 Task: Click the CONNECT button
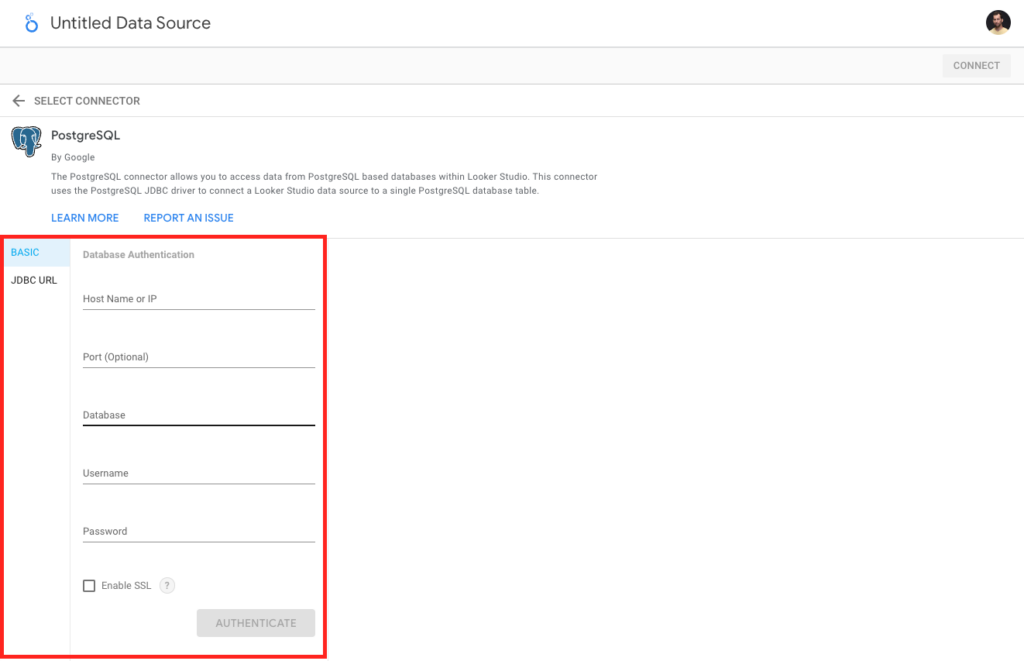pos(976,65)
